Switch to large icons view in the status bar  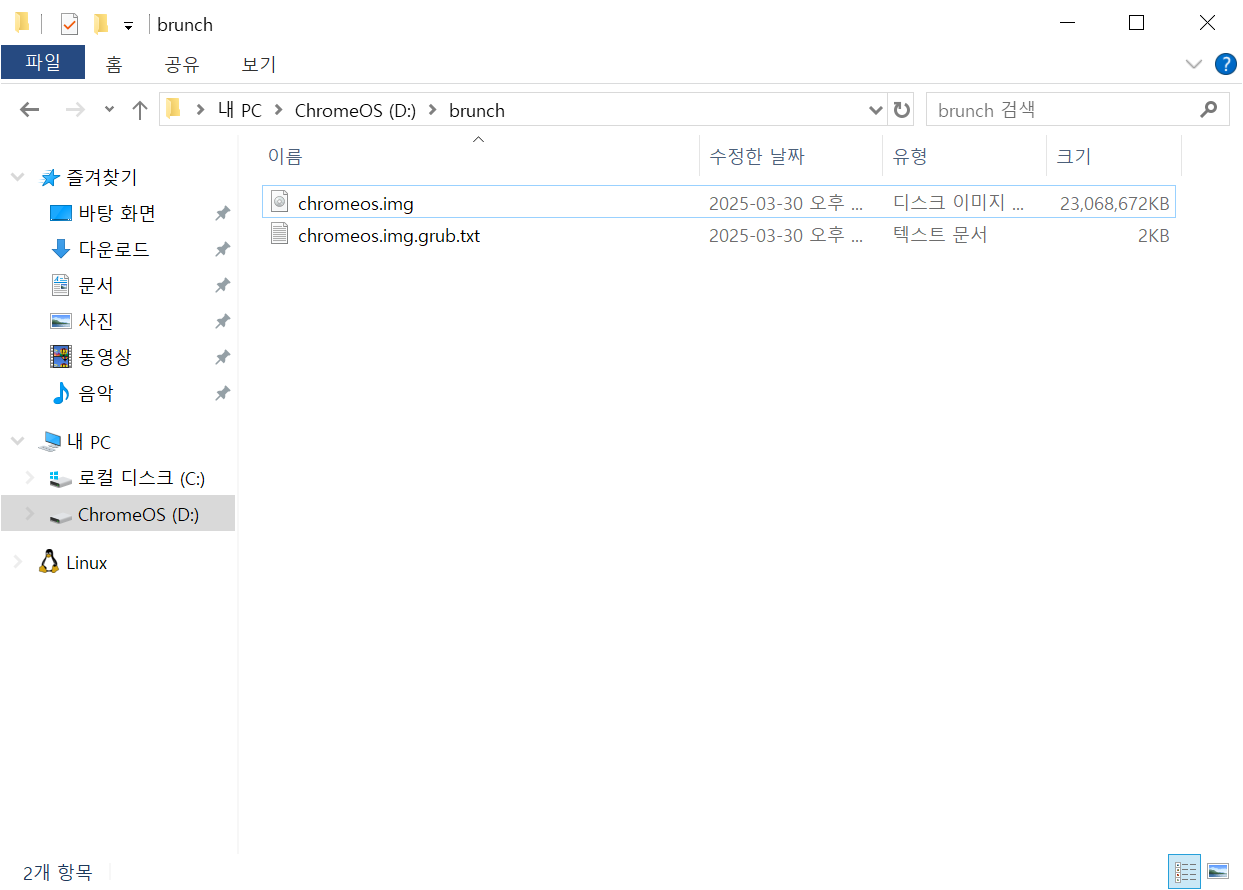pyautogui.click(x=1218, y=872)
